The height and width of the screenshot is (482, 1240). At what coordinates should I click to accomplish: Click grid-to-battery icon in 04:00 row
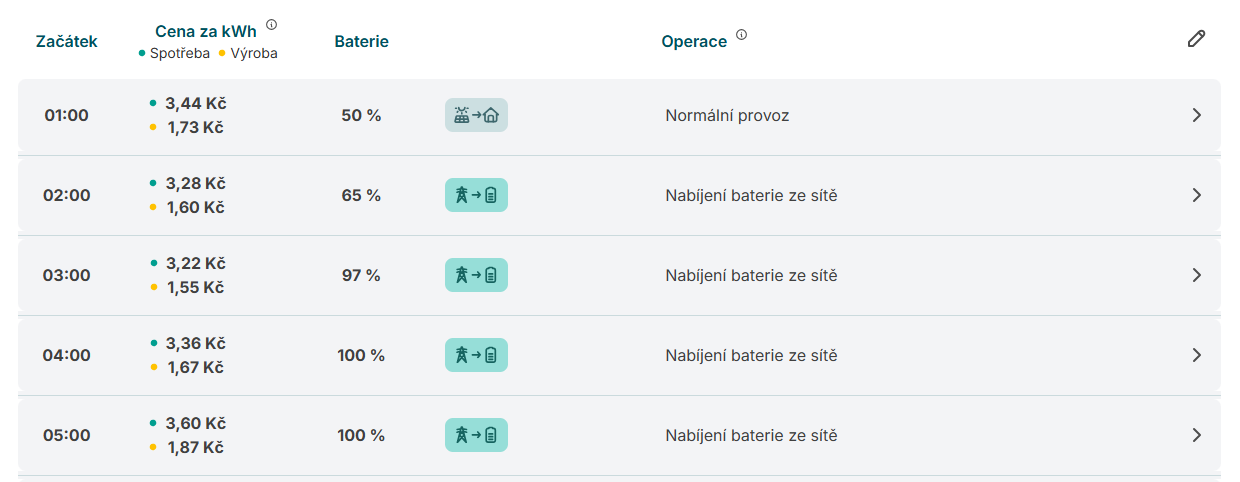[476, 355]
